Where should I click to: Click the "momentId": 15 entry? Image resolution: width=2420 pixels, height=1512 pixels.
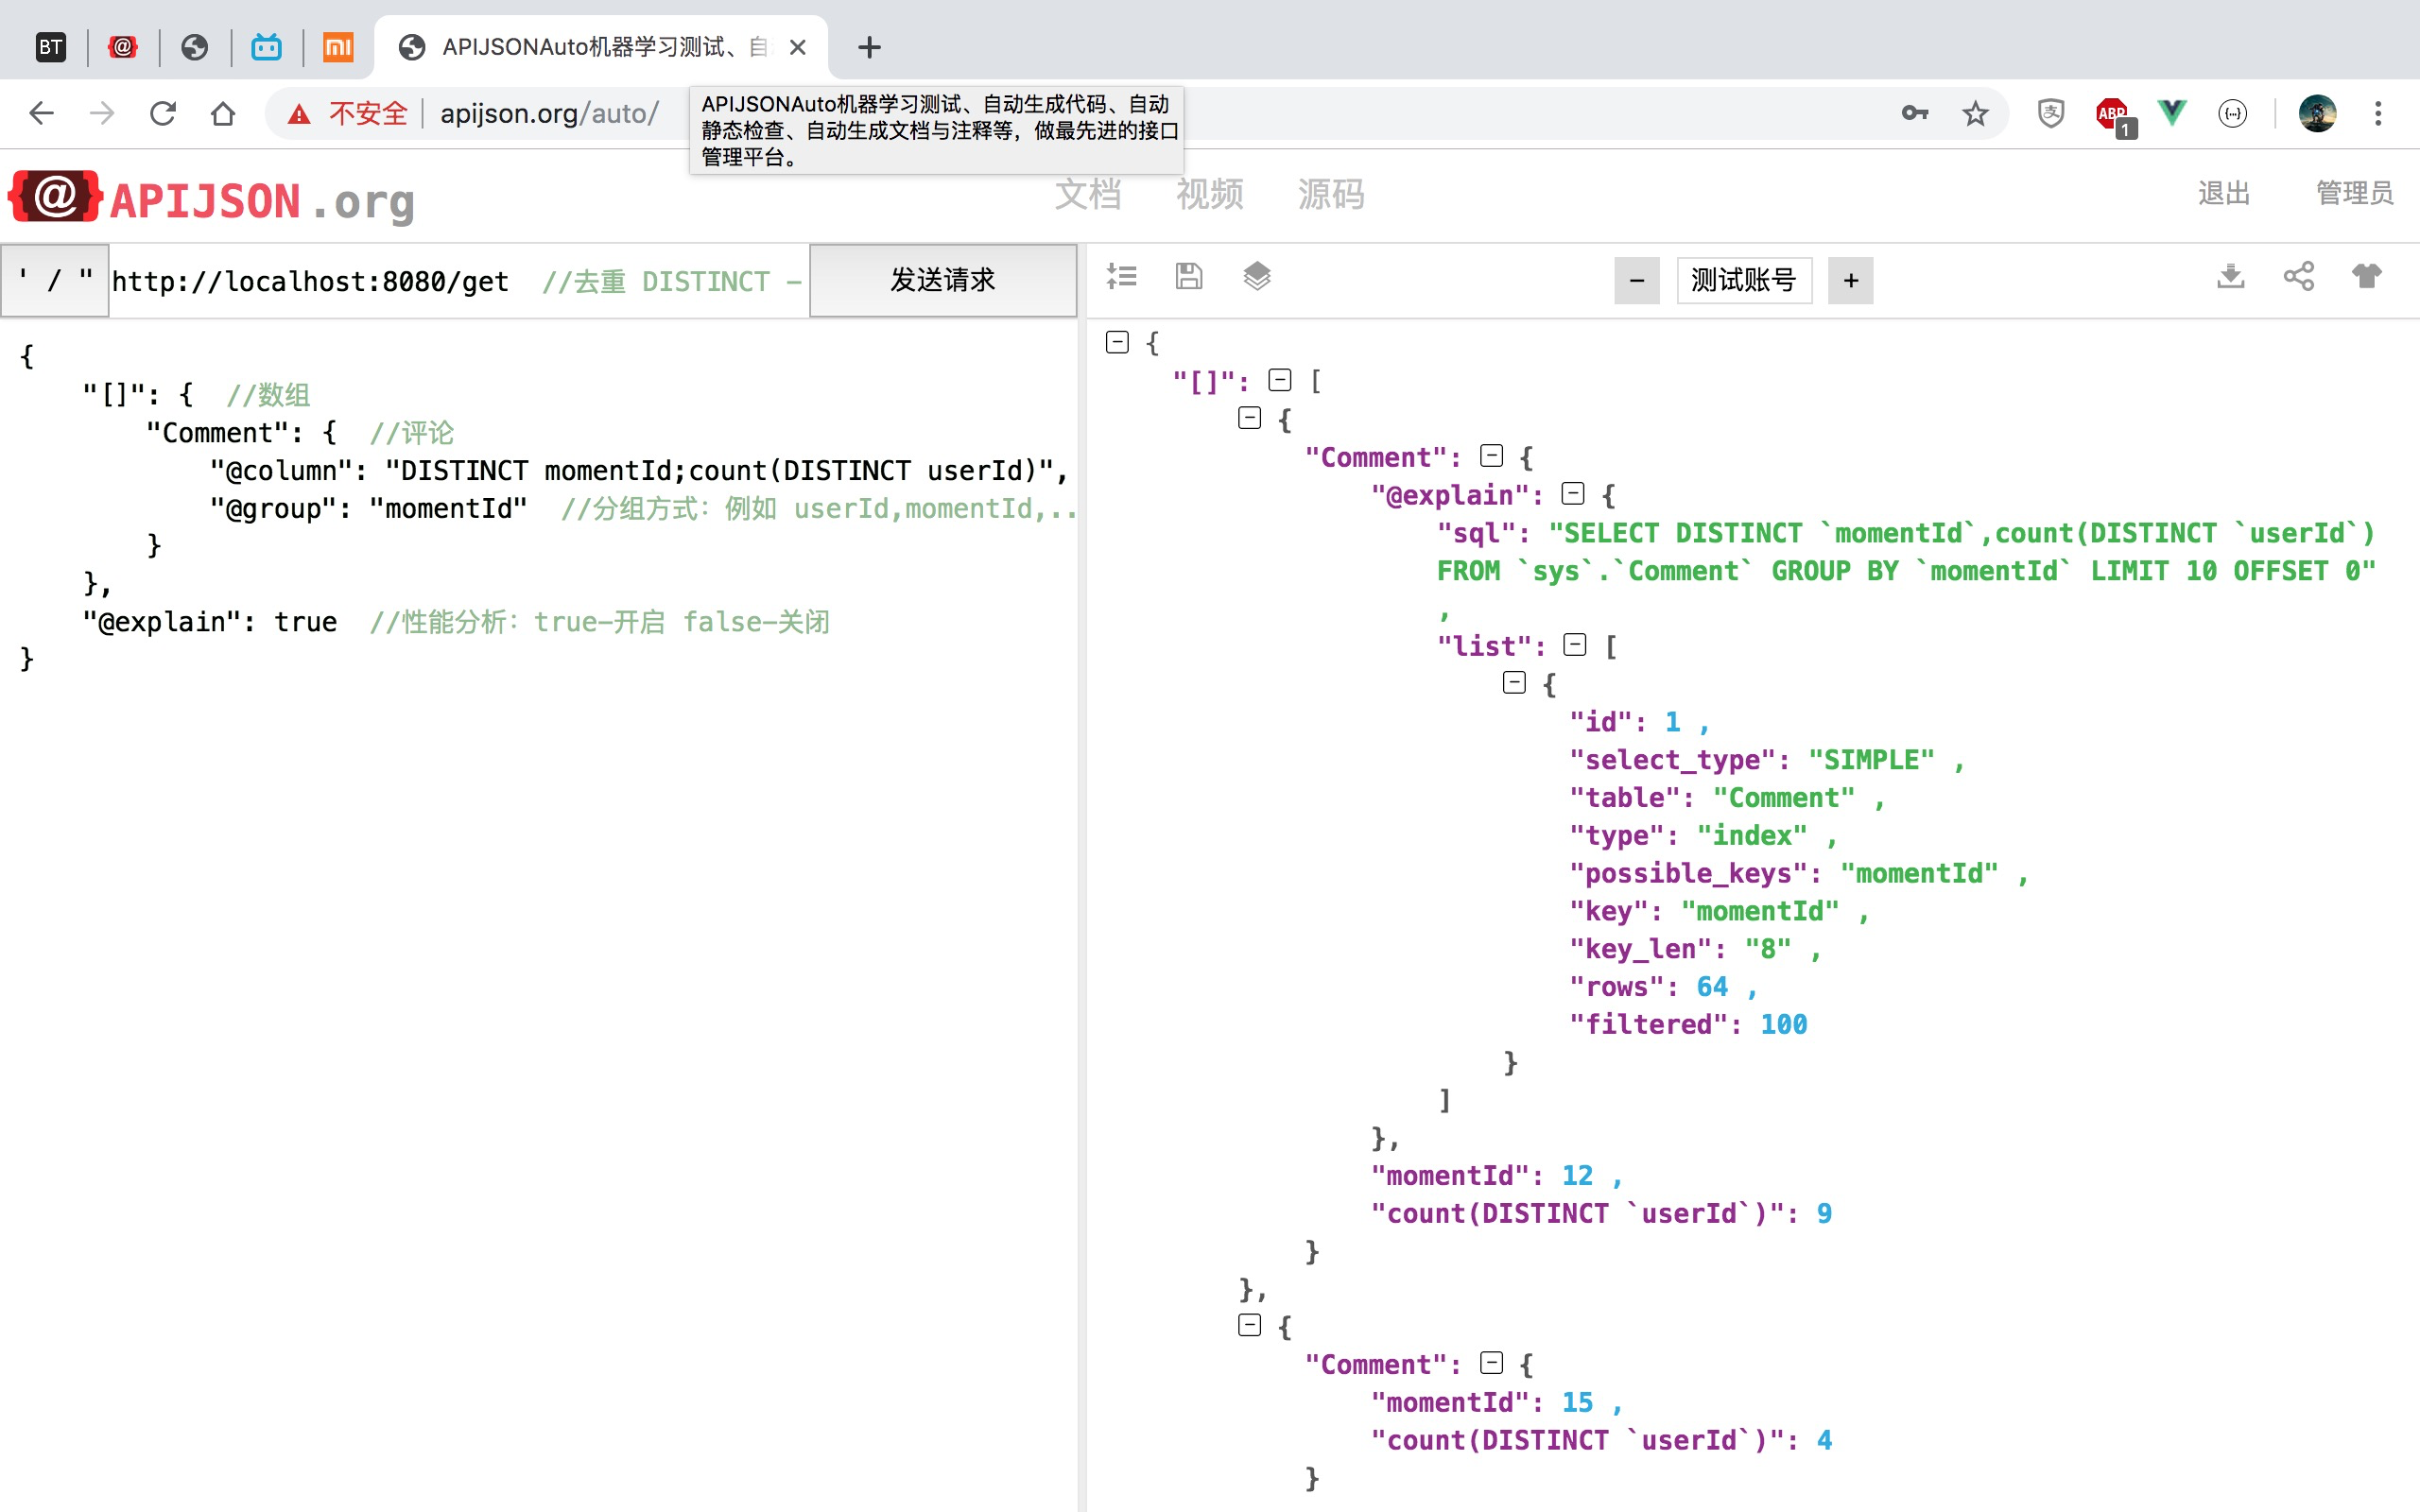click(1496, 1403)
